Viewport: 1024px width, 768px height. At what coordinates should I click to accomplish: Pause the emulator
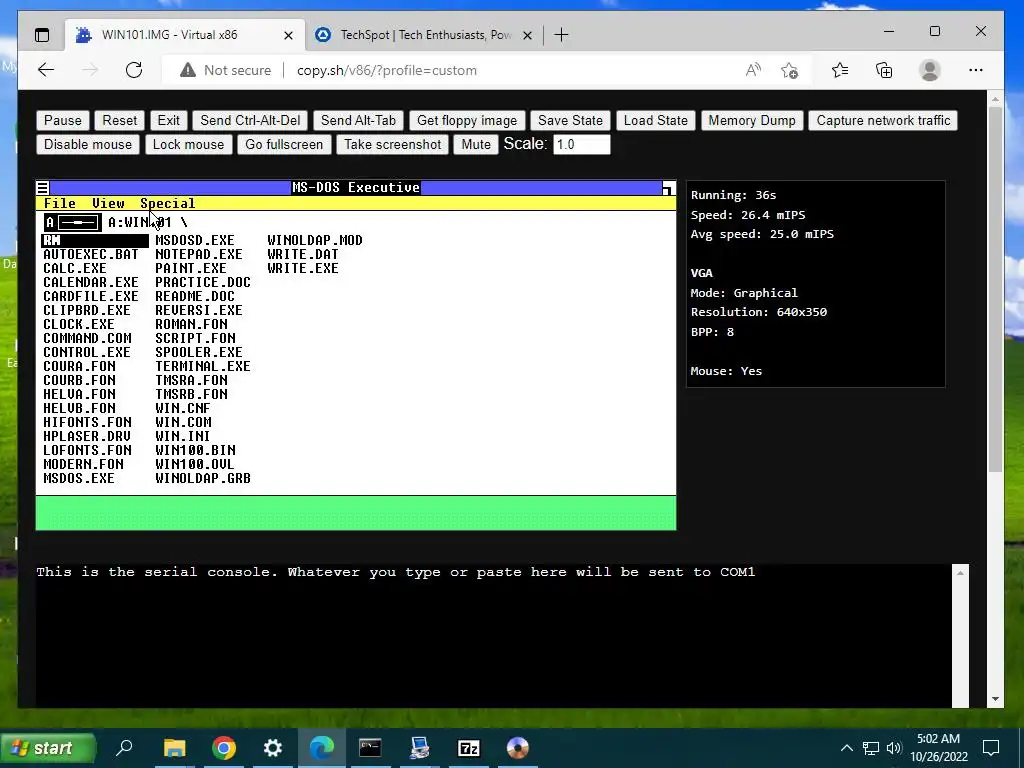tap(63, 120)
